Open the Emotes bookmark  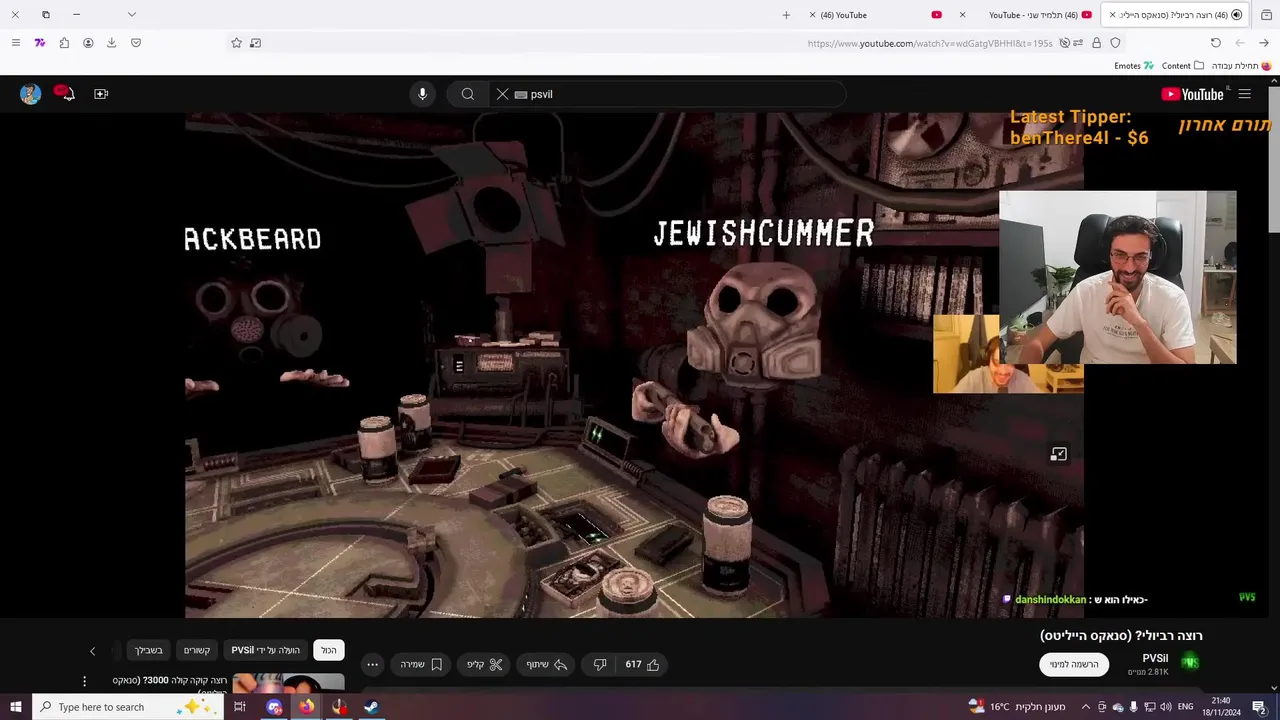[1134, 66]
